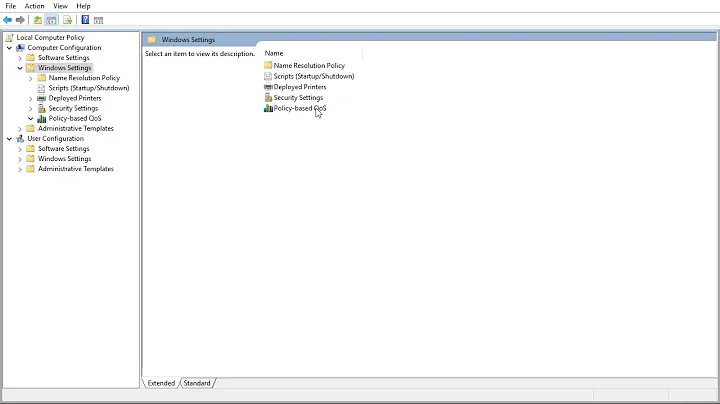Select Name Resolution Policy label in tree
This screenshot has width=720, height=404.
(84, 78)
